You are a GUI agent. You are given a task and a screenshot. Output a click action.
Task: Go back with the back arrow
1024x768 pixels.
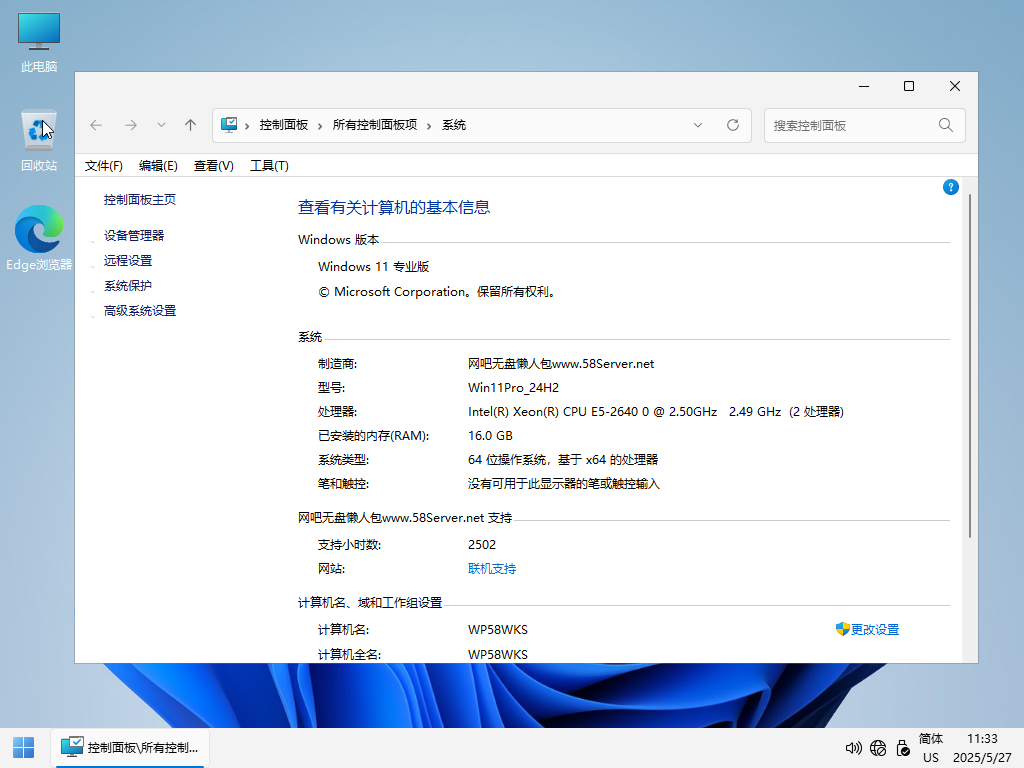[x=96, y=125]
